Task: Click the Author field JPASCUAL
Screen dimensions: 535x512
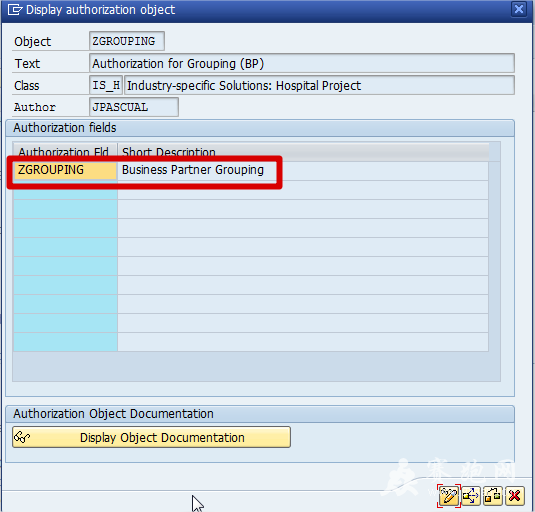Action: (134, 107)
